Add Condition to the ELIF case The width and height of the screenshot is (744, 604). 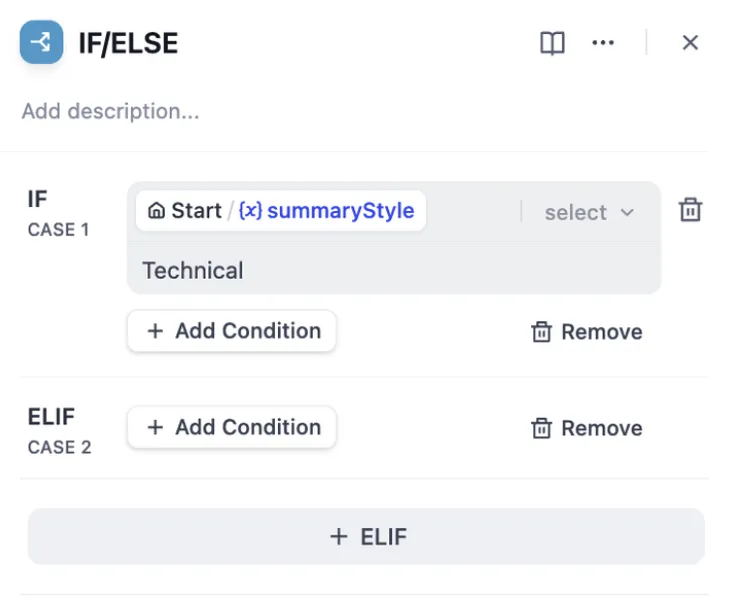pos(232,427)
